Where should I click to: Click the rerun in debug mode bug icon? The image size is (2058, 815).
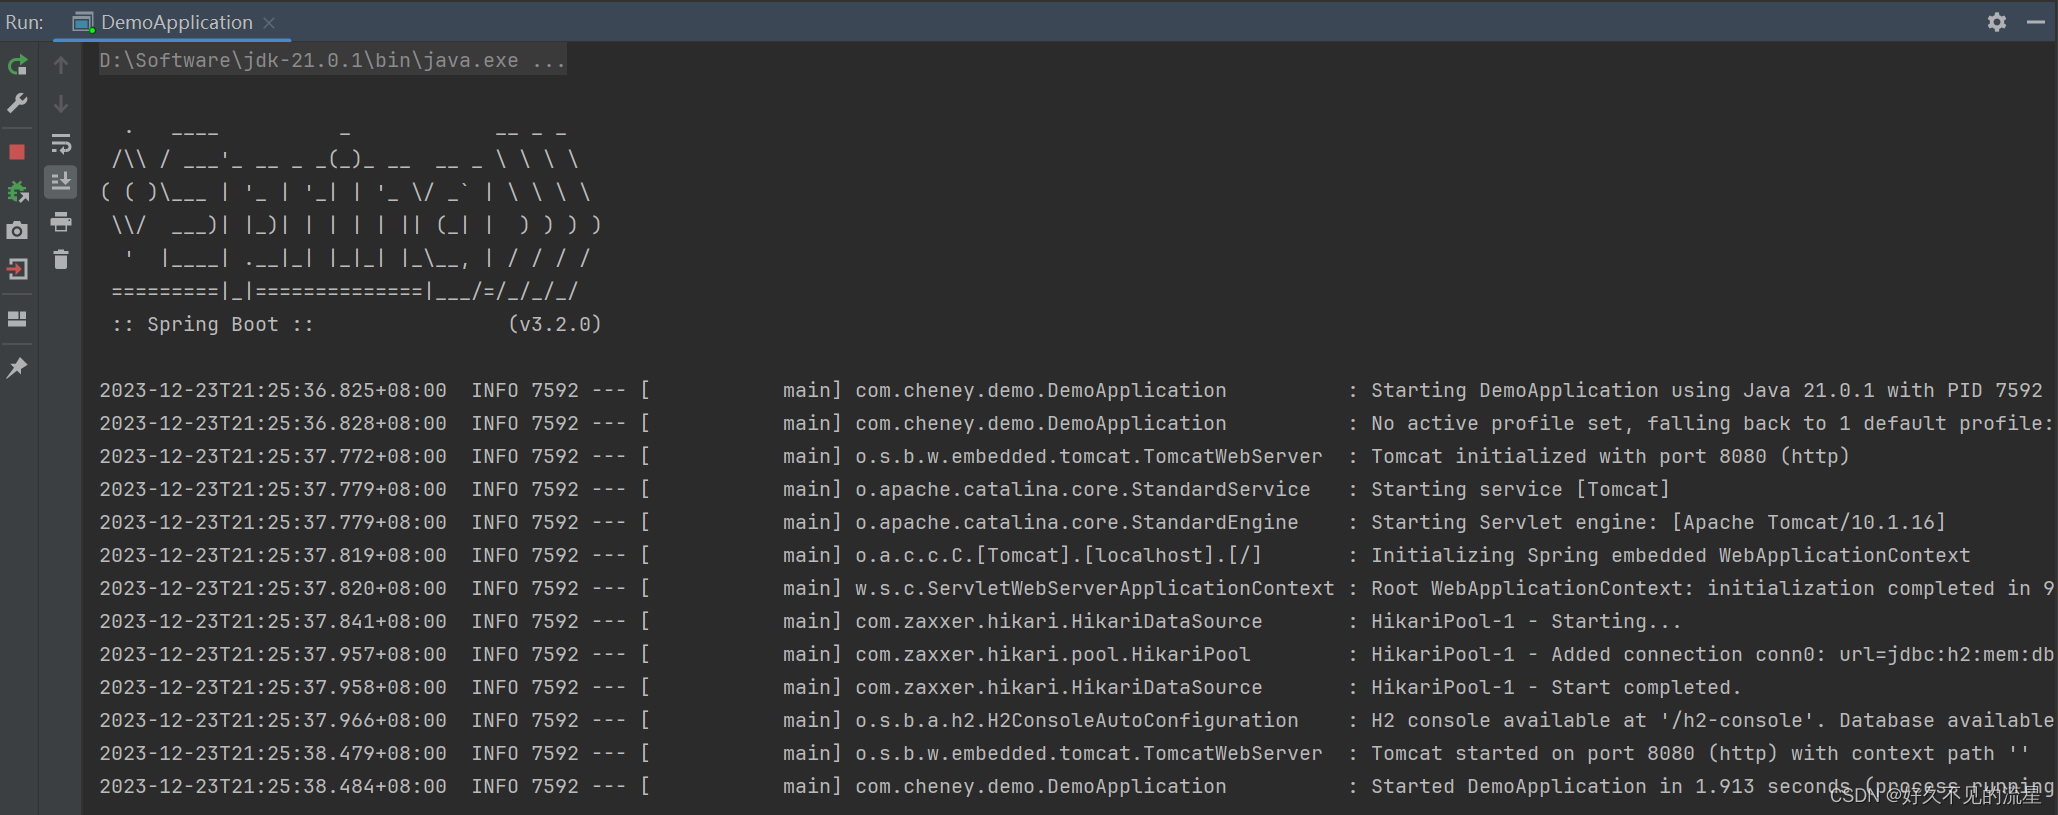click(17, 191)
